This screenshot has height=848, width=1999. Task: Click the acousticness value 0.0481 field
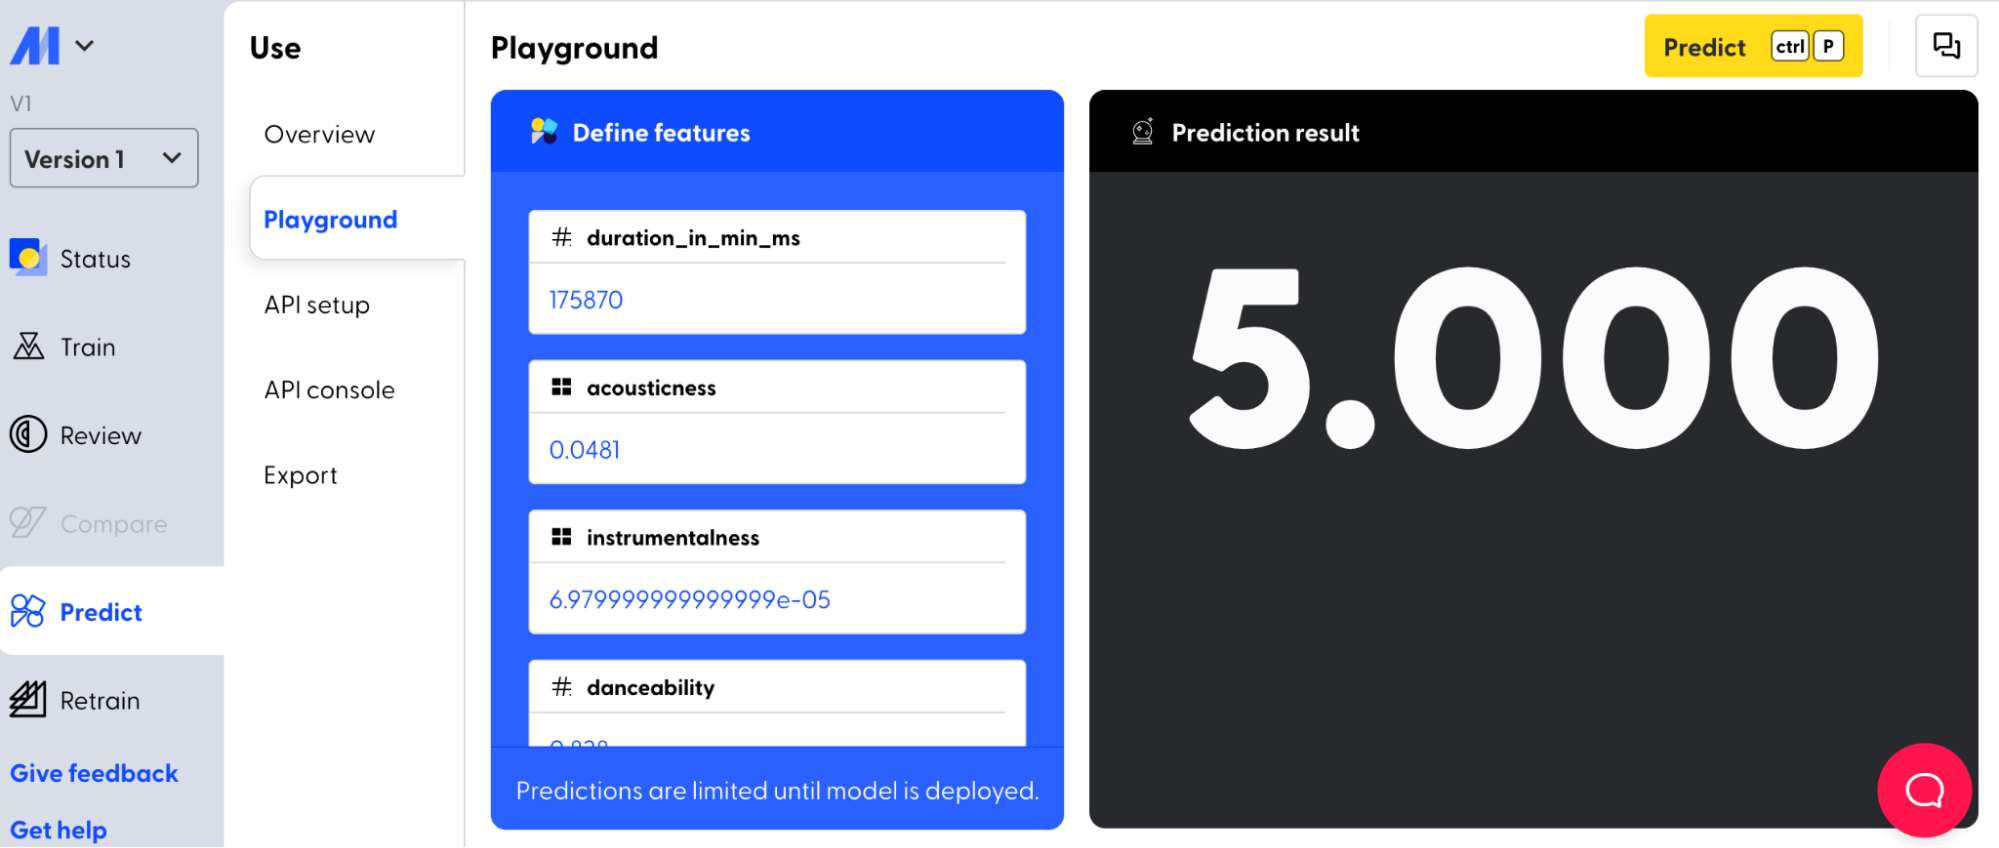(776, 450)
